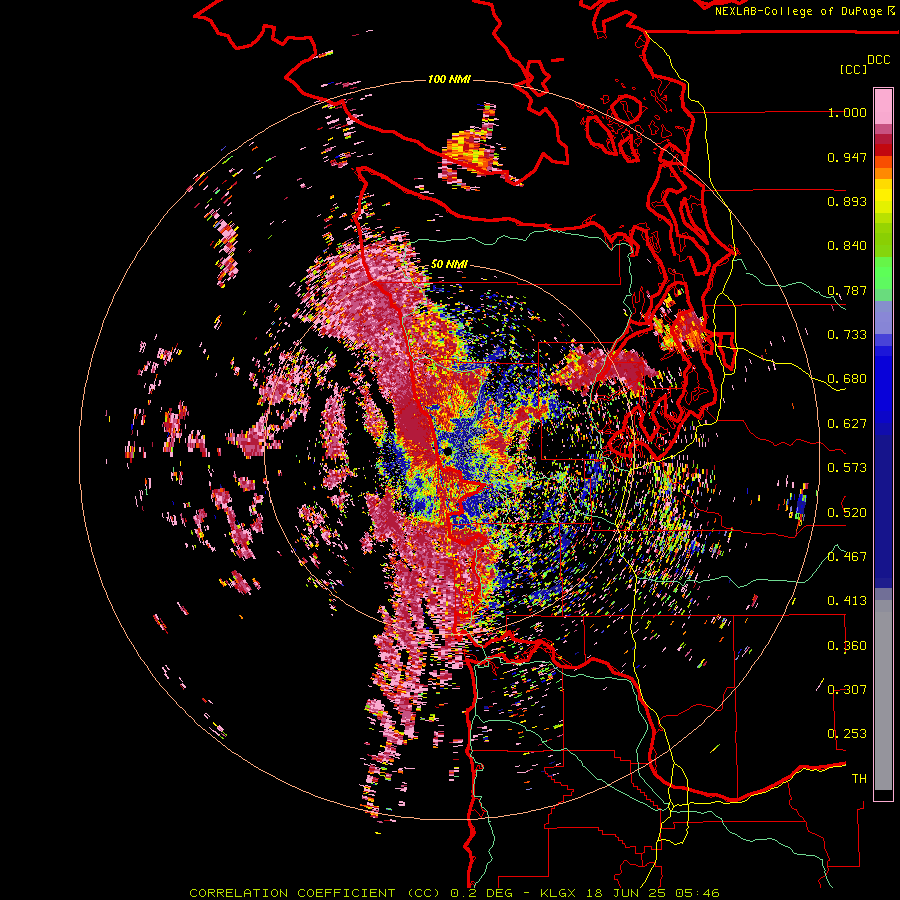Click the KLGX station identifier
Viewport: 900px width, 900px height.
557,893
